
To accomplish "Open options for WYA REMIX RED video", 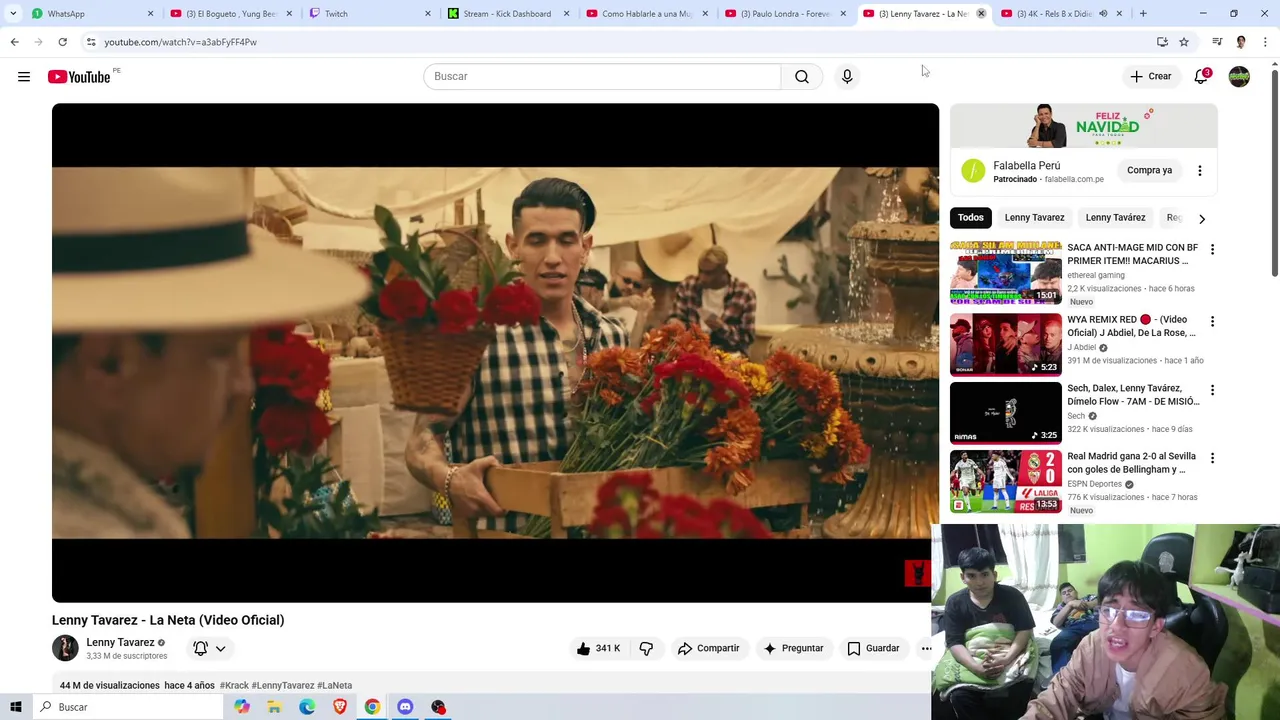I will click(1212, 321).
